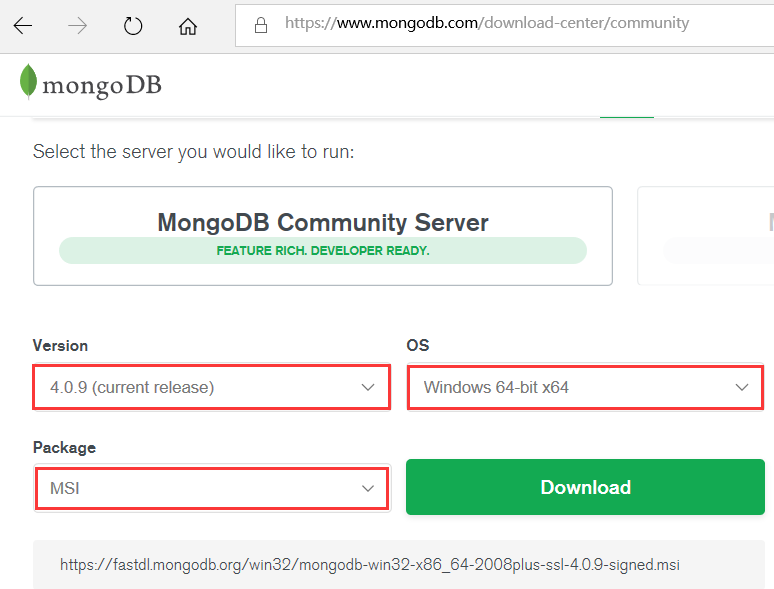The width and height of the screenshot is (774, 589).
Task: Click the OS label
Action: click(x=418, y=345)
